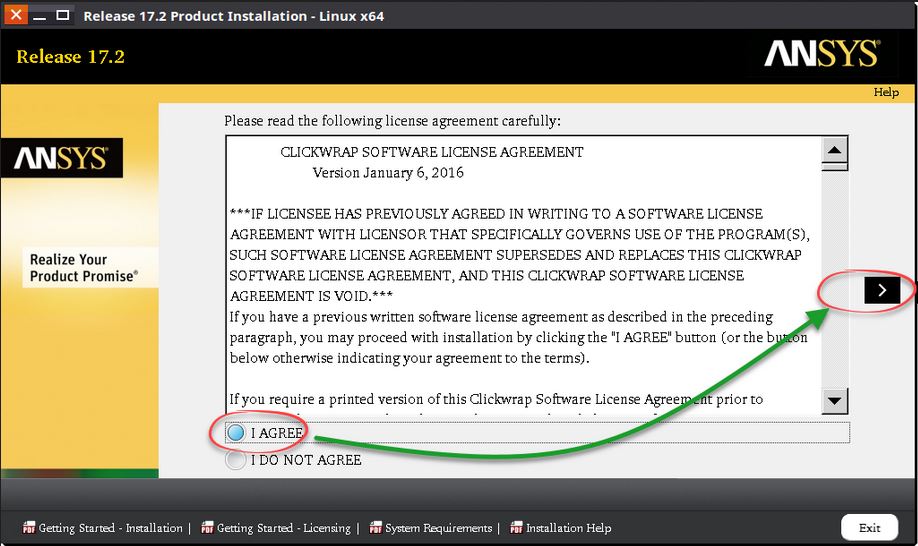Open Installation Help PDF link
Screen dimensions: 918x546
coord(568,528)
